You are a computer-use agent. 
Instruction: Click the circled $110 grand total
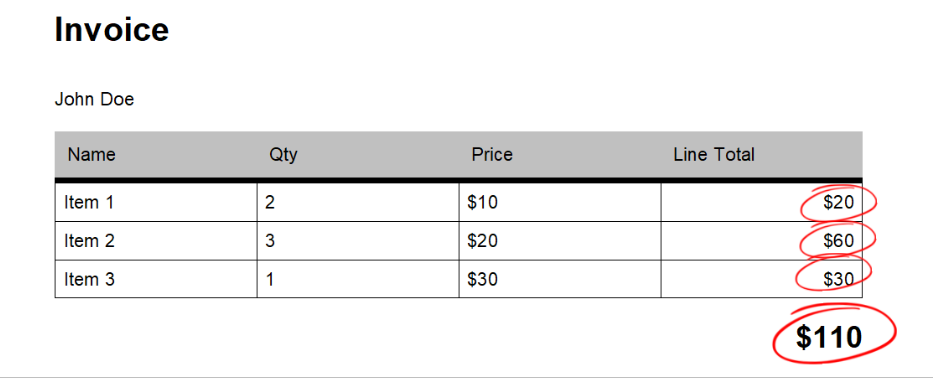(829, 337)
